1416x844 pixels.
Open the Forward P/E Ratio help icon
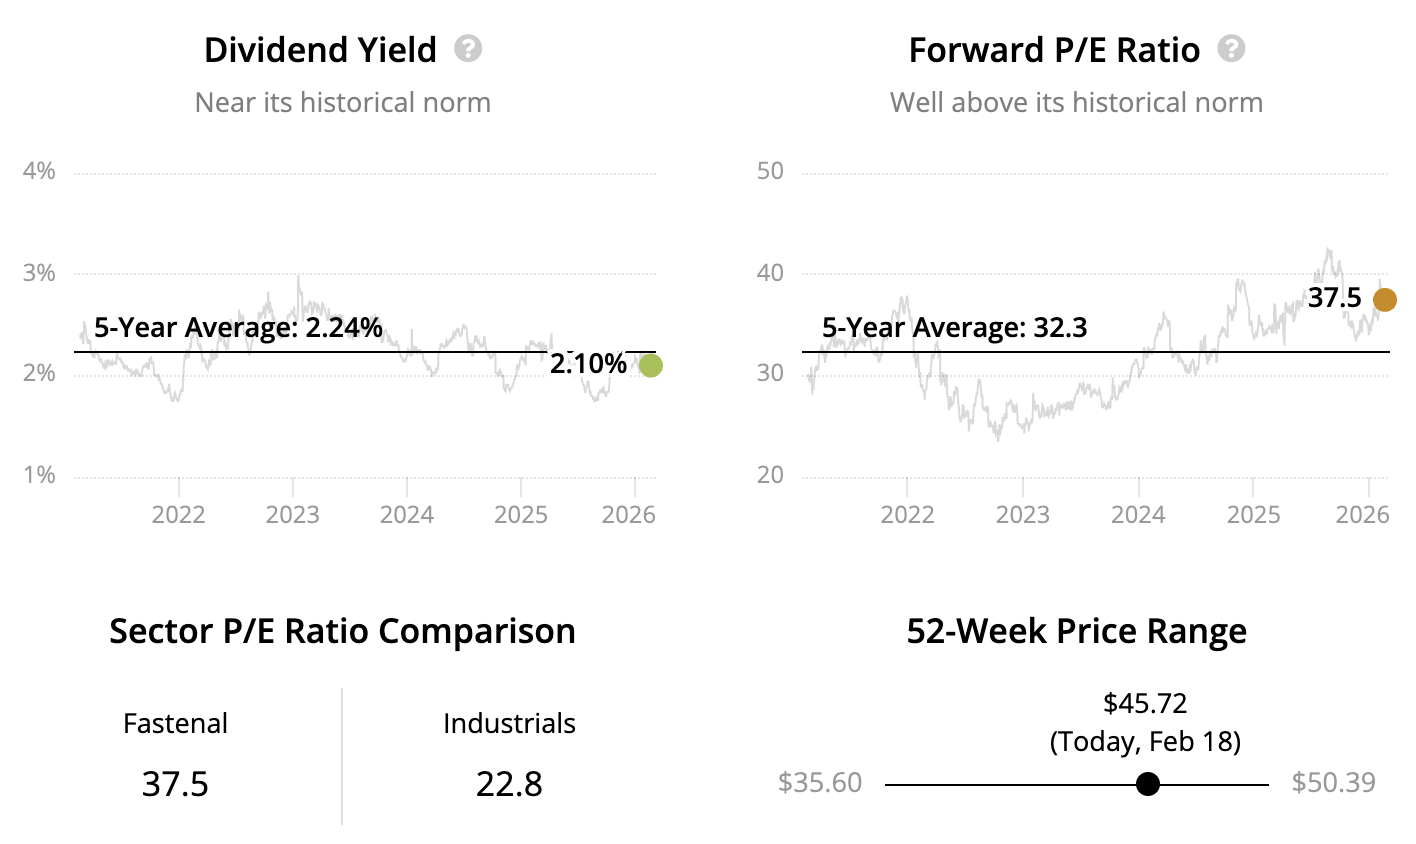click(x=1231, y=48)
